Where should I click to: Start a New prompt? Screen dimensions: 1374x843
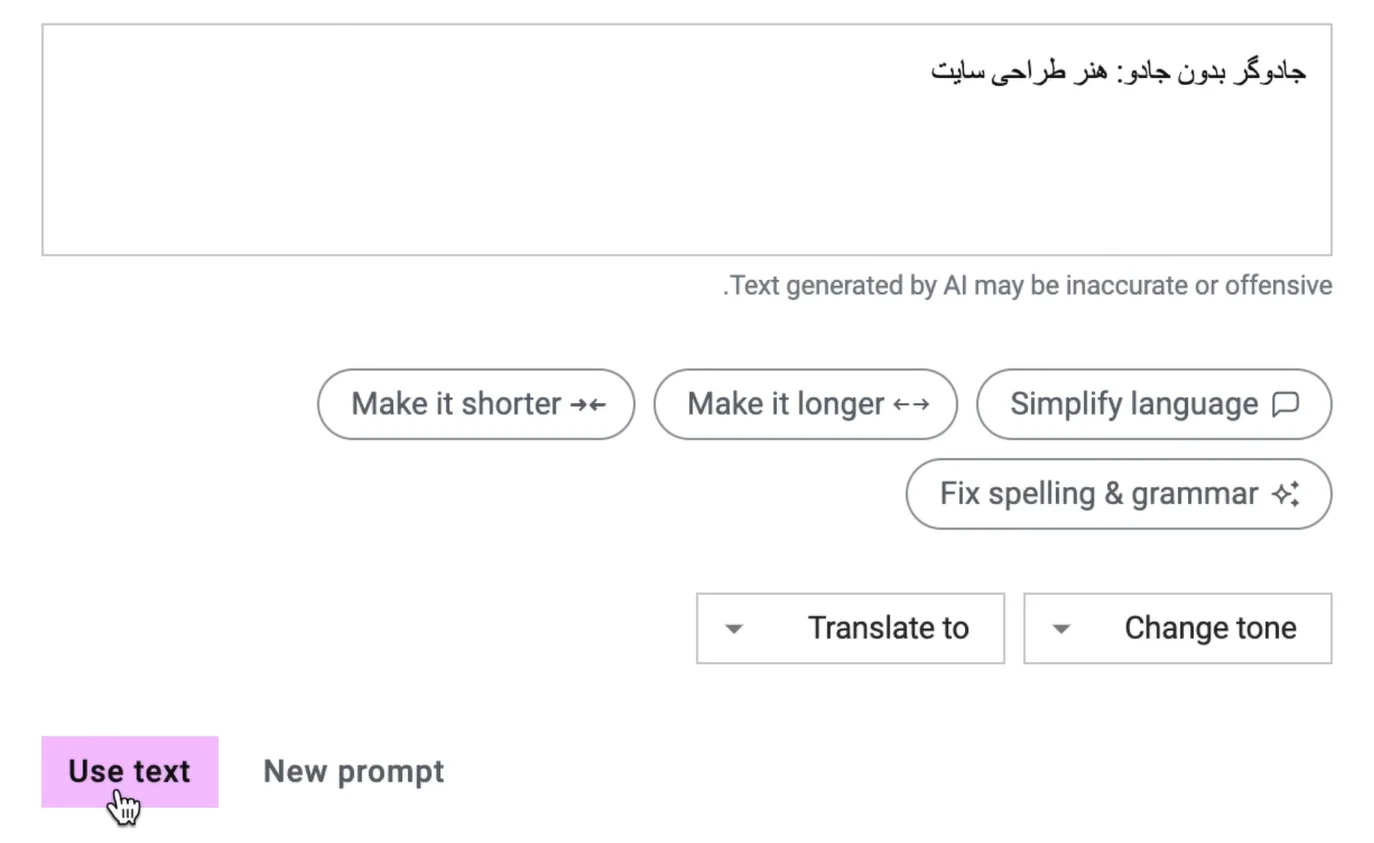coord(352,771)
